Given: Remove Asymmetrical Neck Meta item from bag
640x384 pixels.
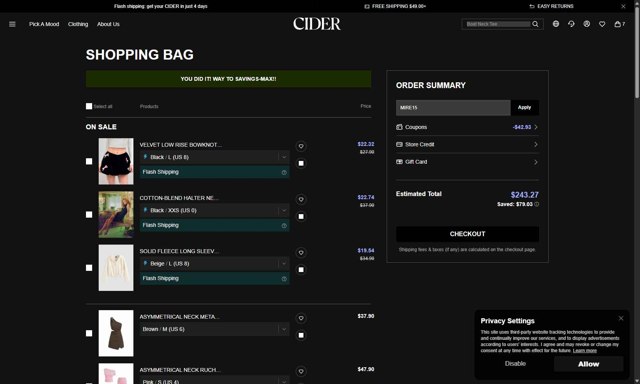Looking at the screenshot, I should [x=301, y=335].
